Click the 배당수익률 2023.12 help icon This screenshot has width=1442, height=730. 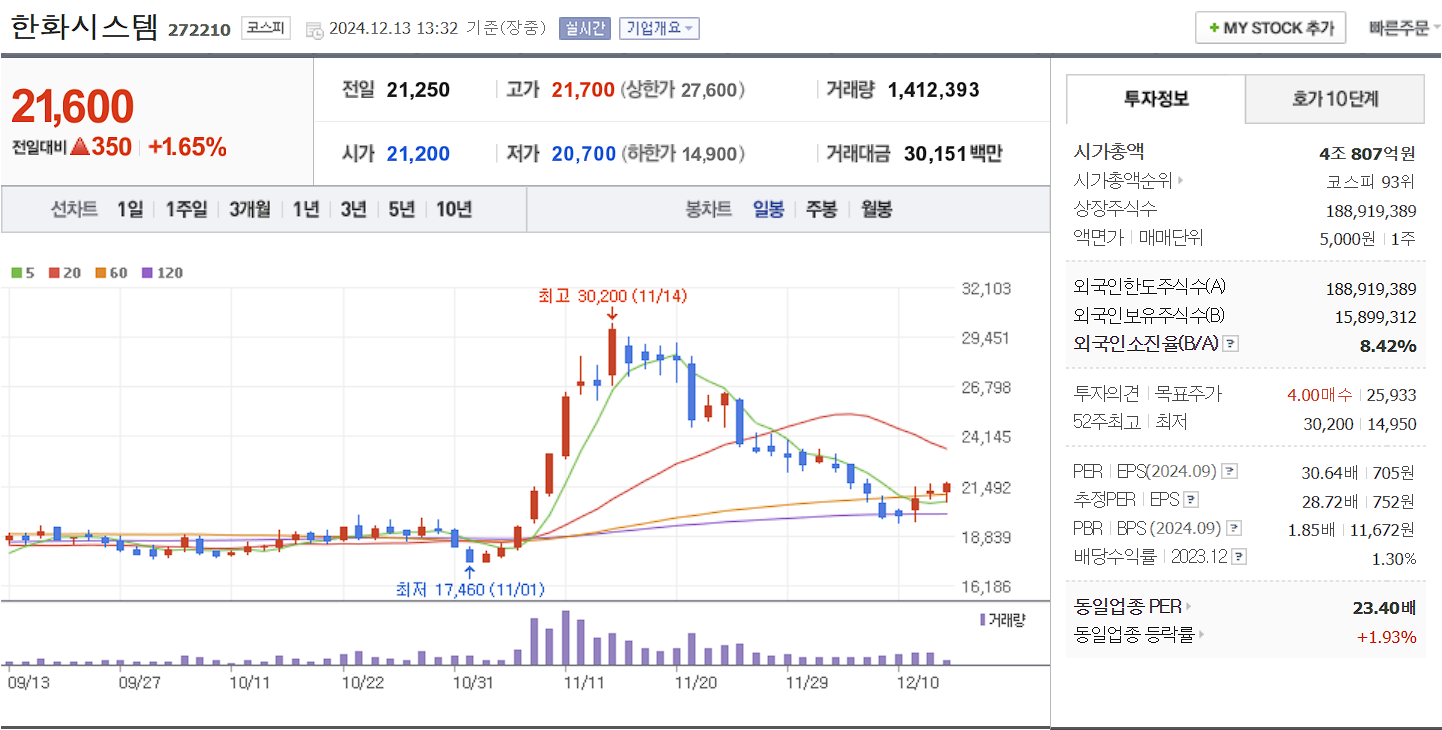pyautogui.click(x=1240, y=556)
